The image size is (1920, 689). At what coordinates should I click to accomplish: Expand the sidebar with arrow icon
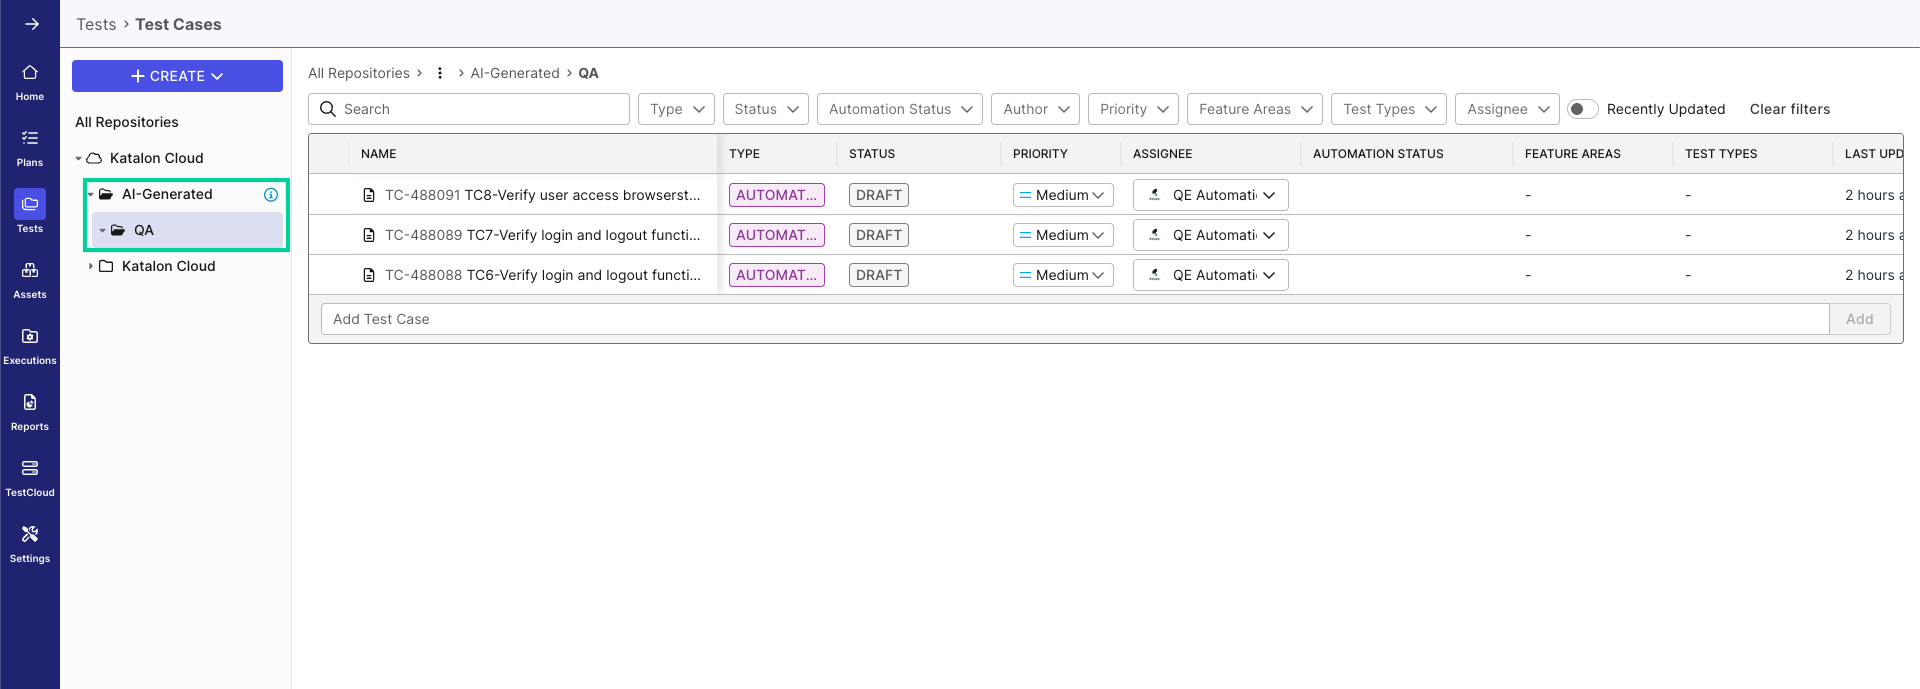click(x=32, y=24)
